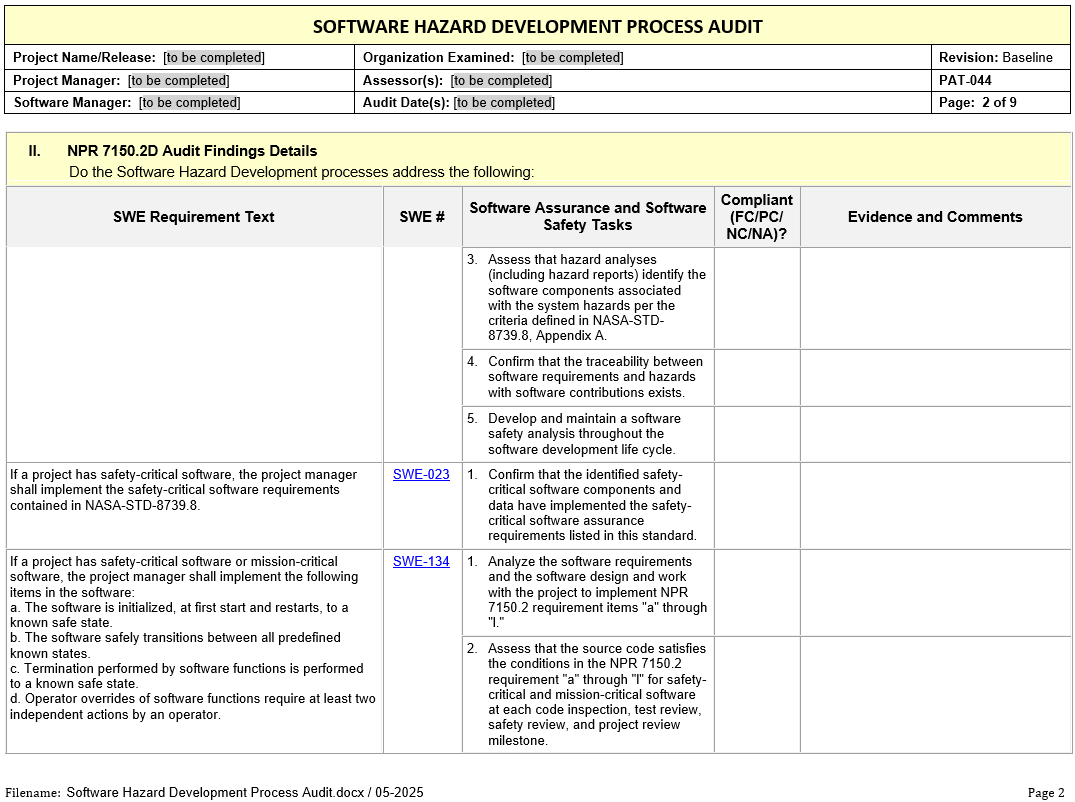Click the filename text in the footer
1075x802 pixels.
point(245,792)
